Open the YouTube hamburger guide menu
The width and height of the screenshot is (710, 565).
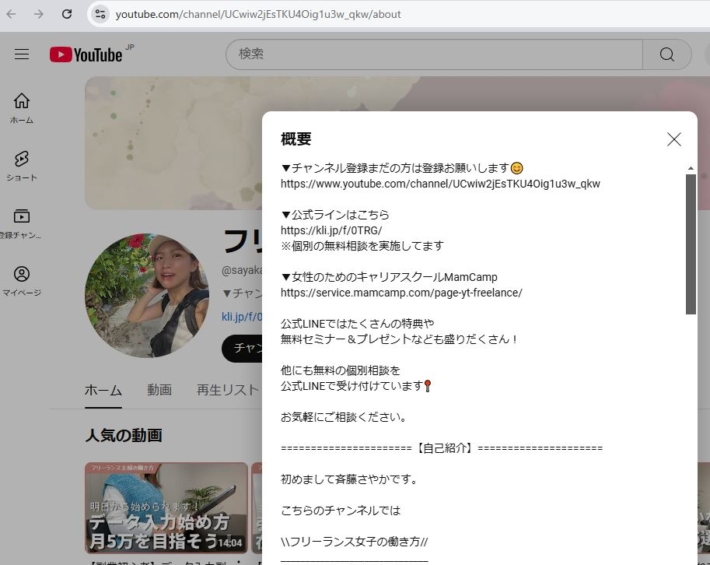click(x=22, y=54)
